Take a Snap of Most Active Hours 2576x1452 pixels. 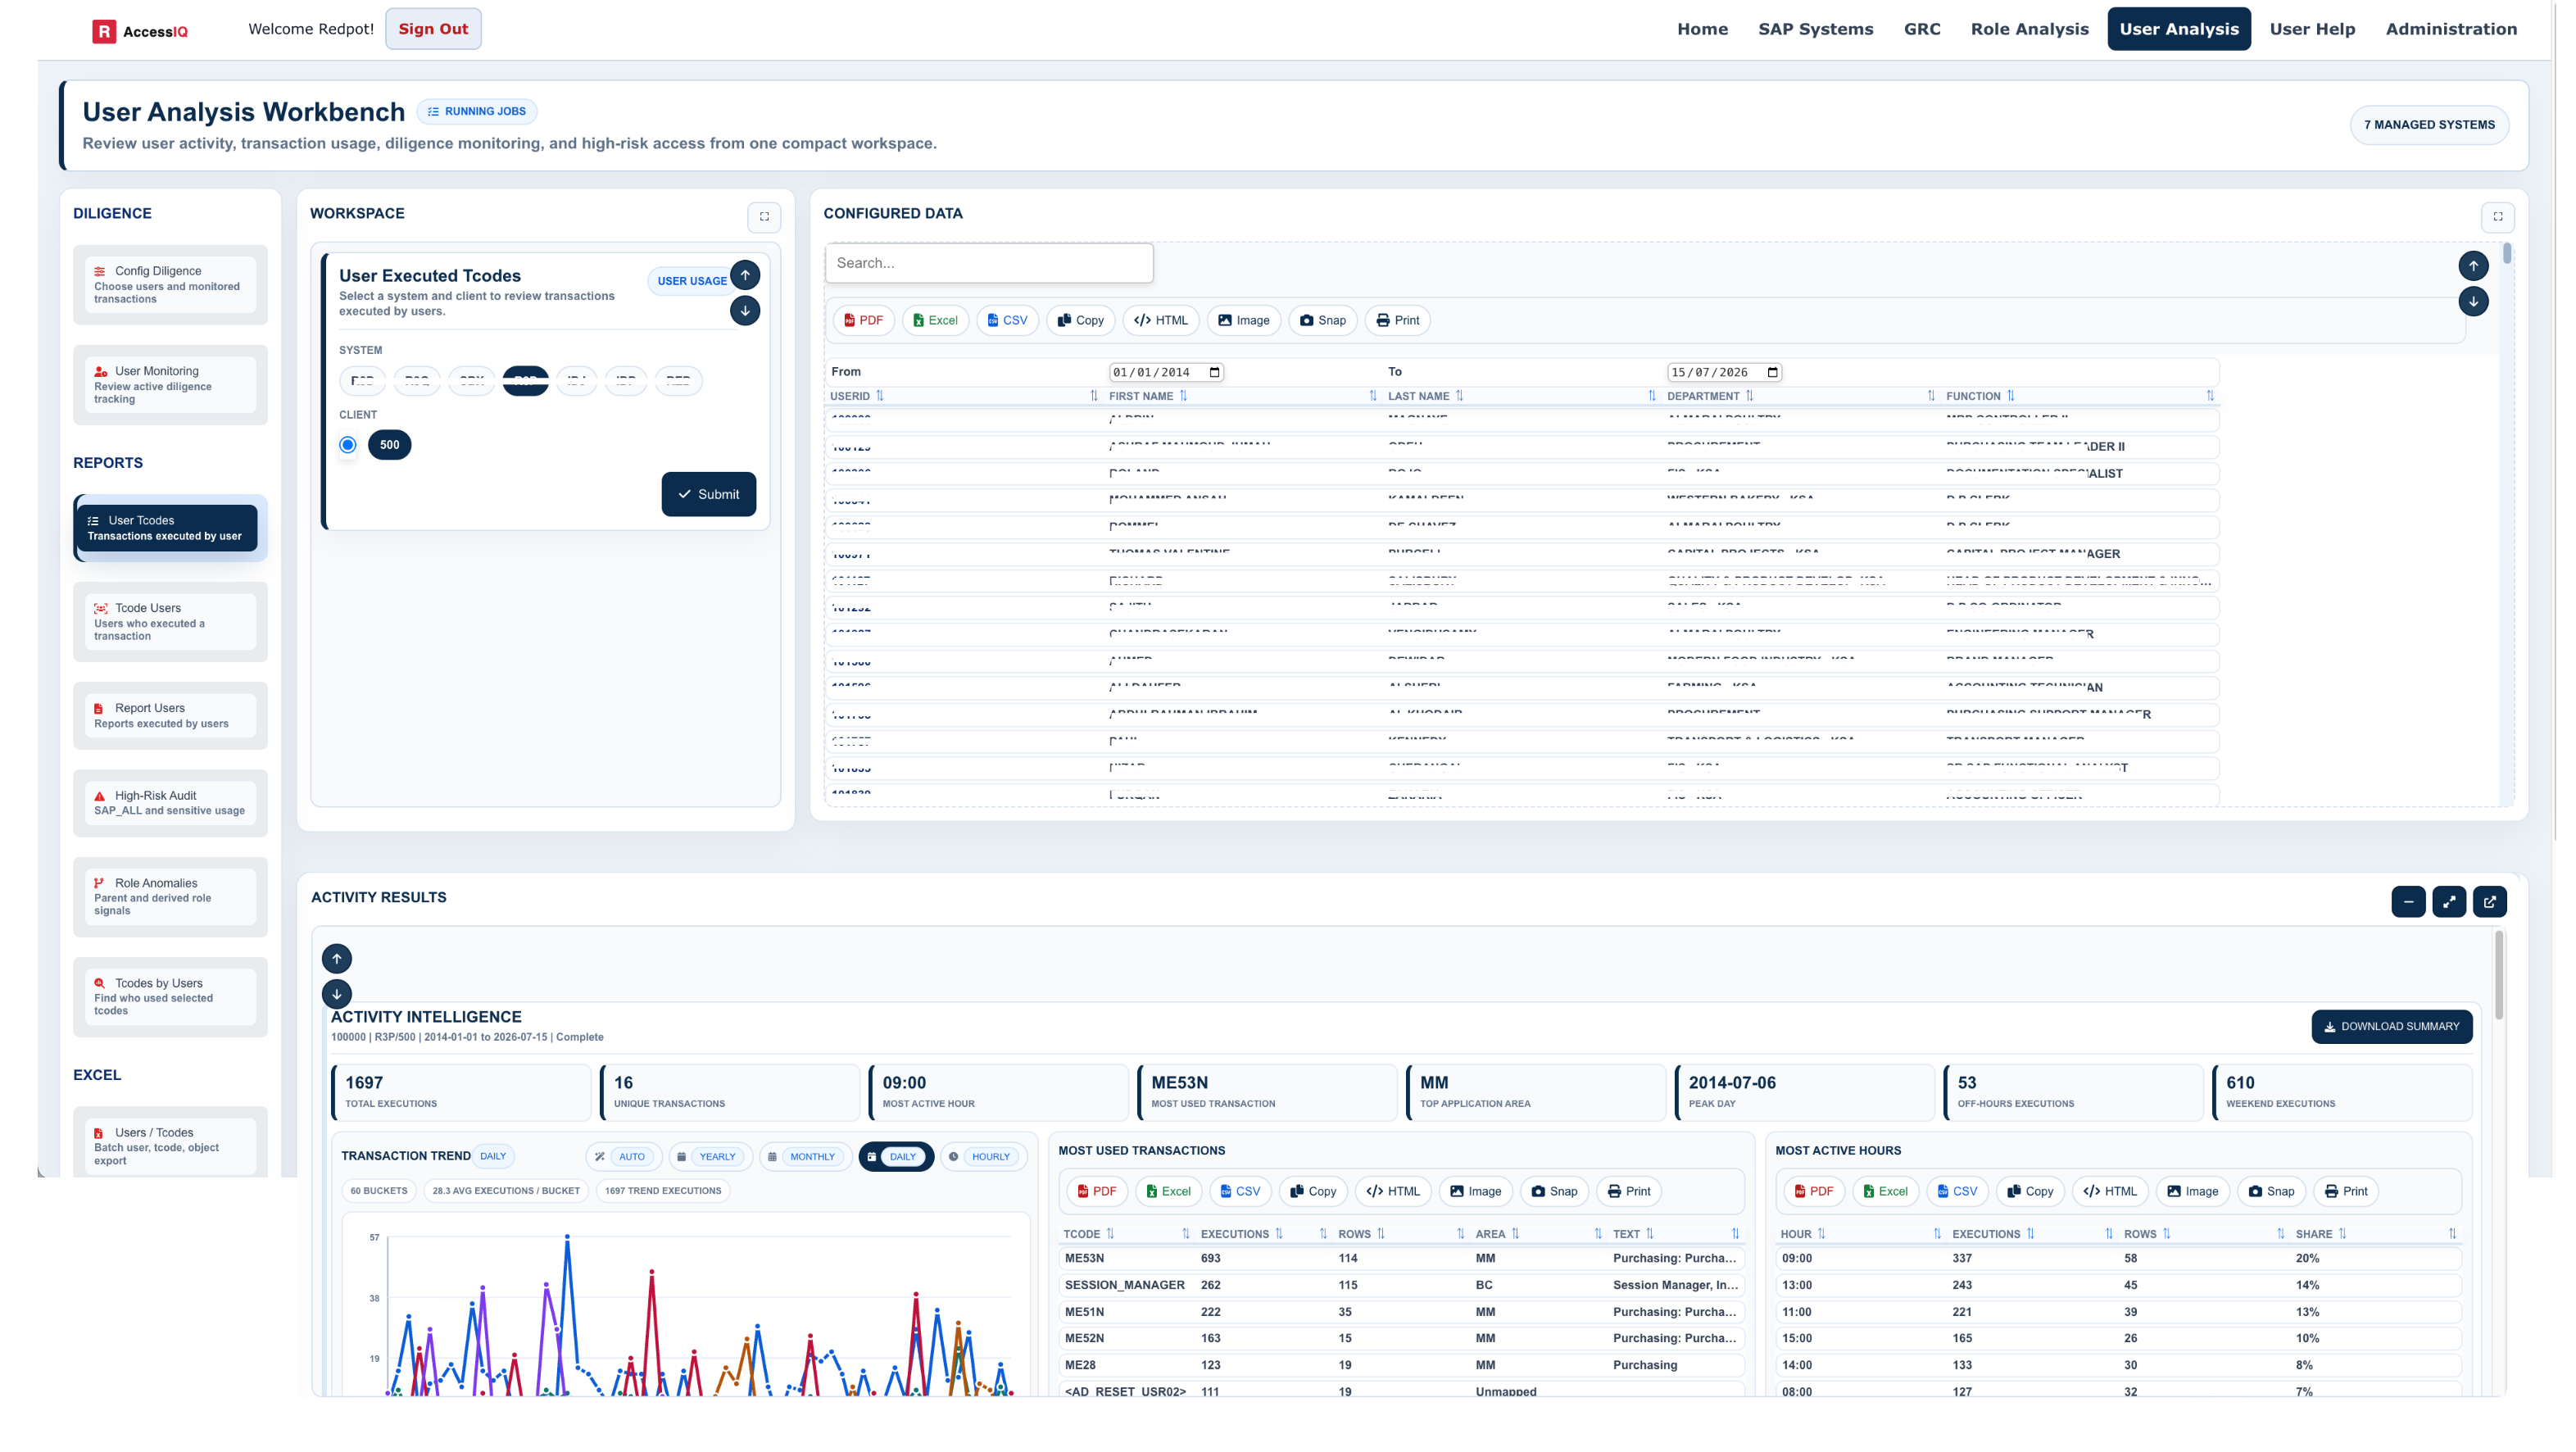tap(2271, 1191)
